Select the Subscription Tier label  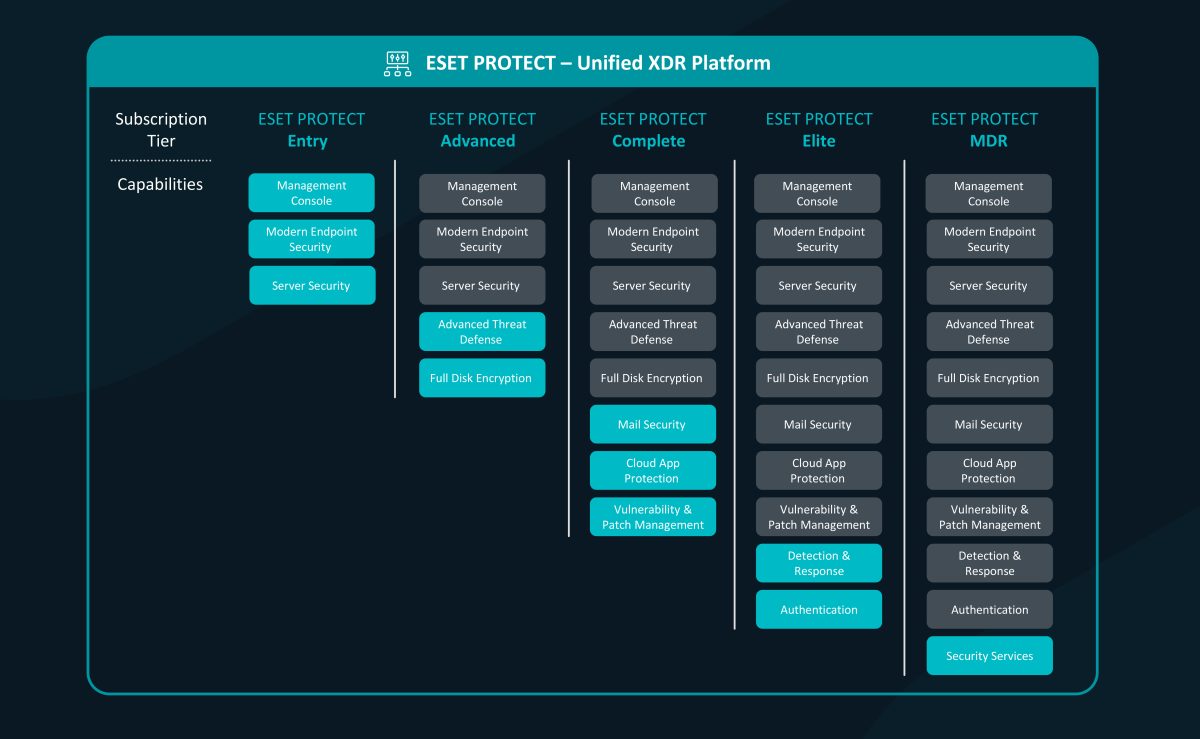pos(160,130)
